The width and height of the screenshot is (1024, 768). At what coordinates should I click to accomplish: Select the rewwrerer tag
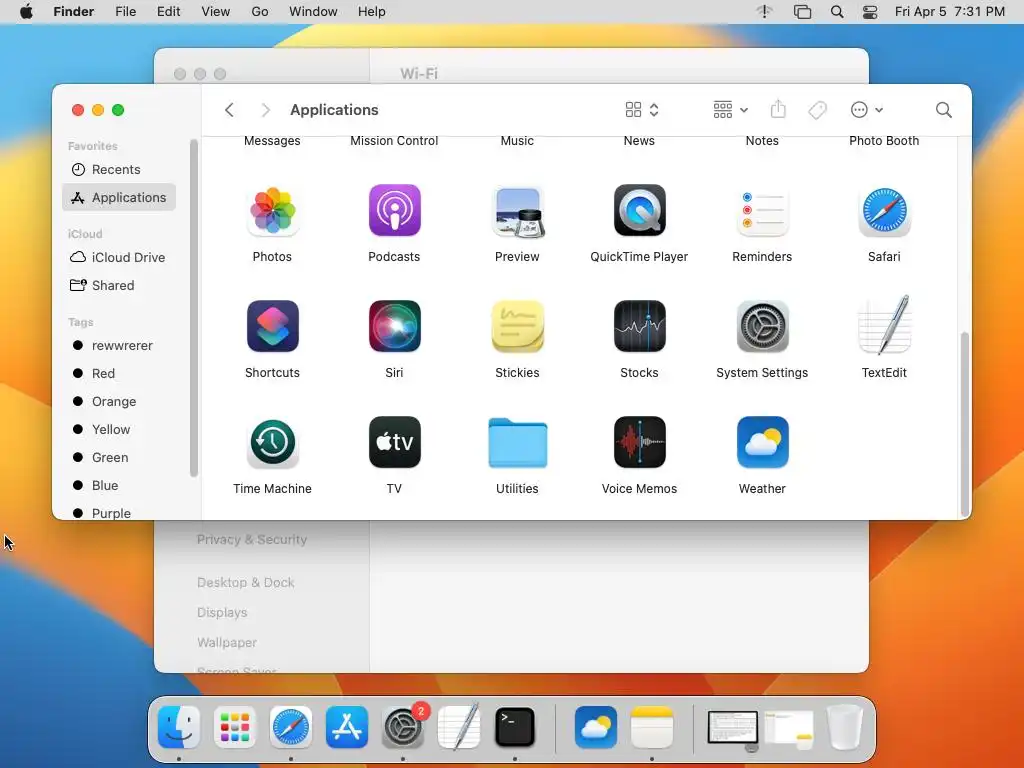[x=119, y=345]
